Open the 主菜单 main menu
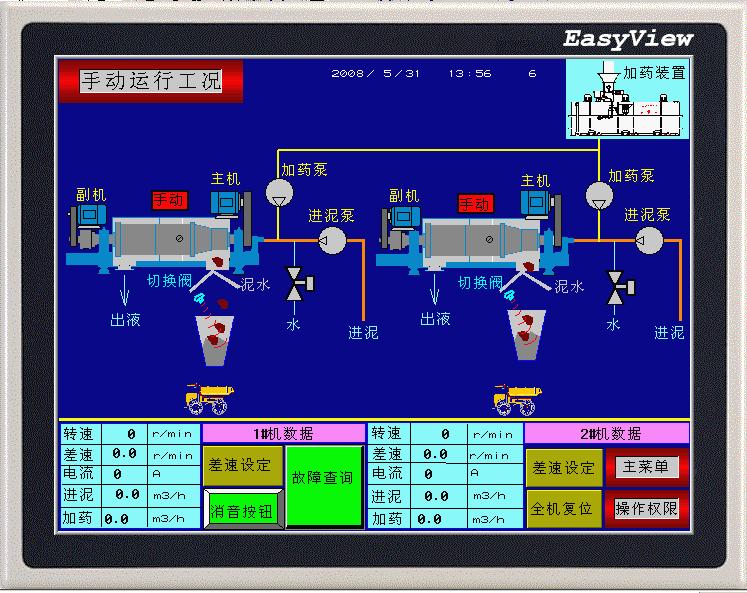This screenshot has height=593, width=747. (x=647, y=467)
